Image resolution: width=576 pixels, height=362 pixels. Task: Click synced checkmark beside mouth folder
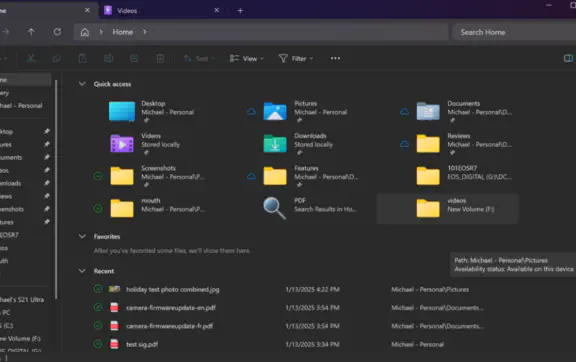pos(98,208)
